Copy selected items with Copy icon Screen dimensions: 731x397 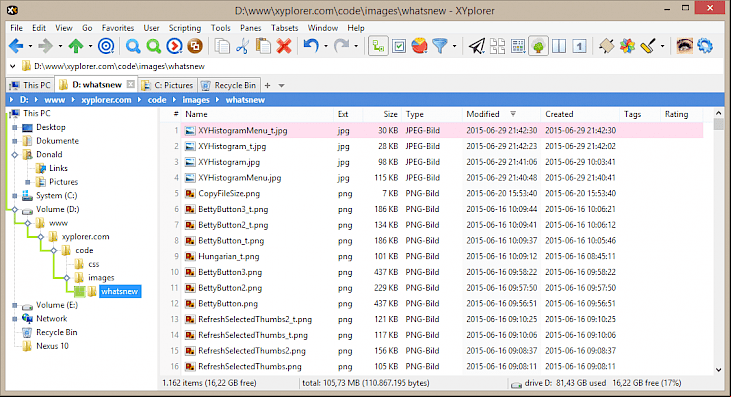coord(222,46)
